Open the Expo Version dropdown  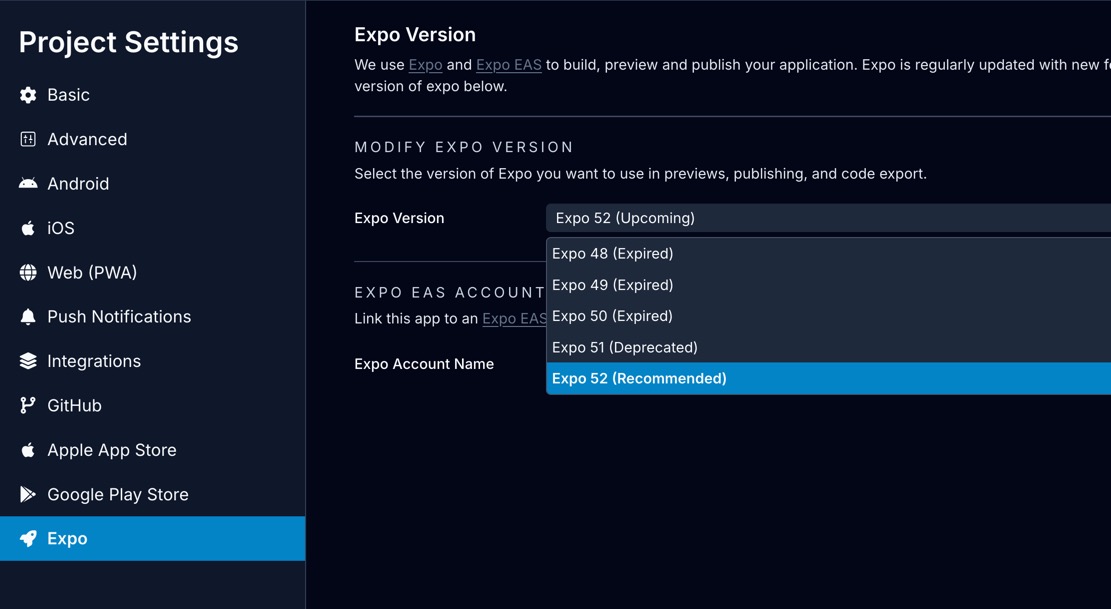[828, 218]
